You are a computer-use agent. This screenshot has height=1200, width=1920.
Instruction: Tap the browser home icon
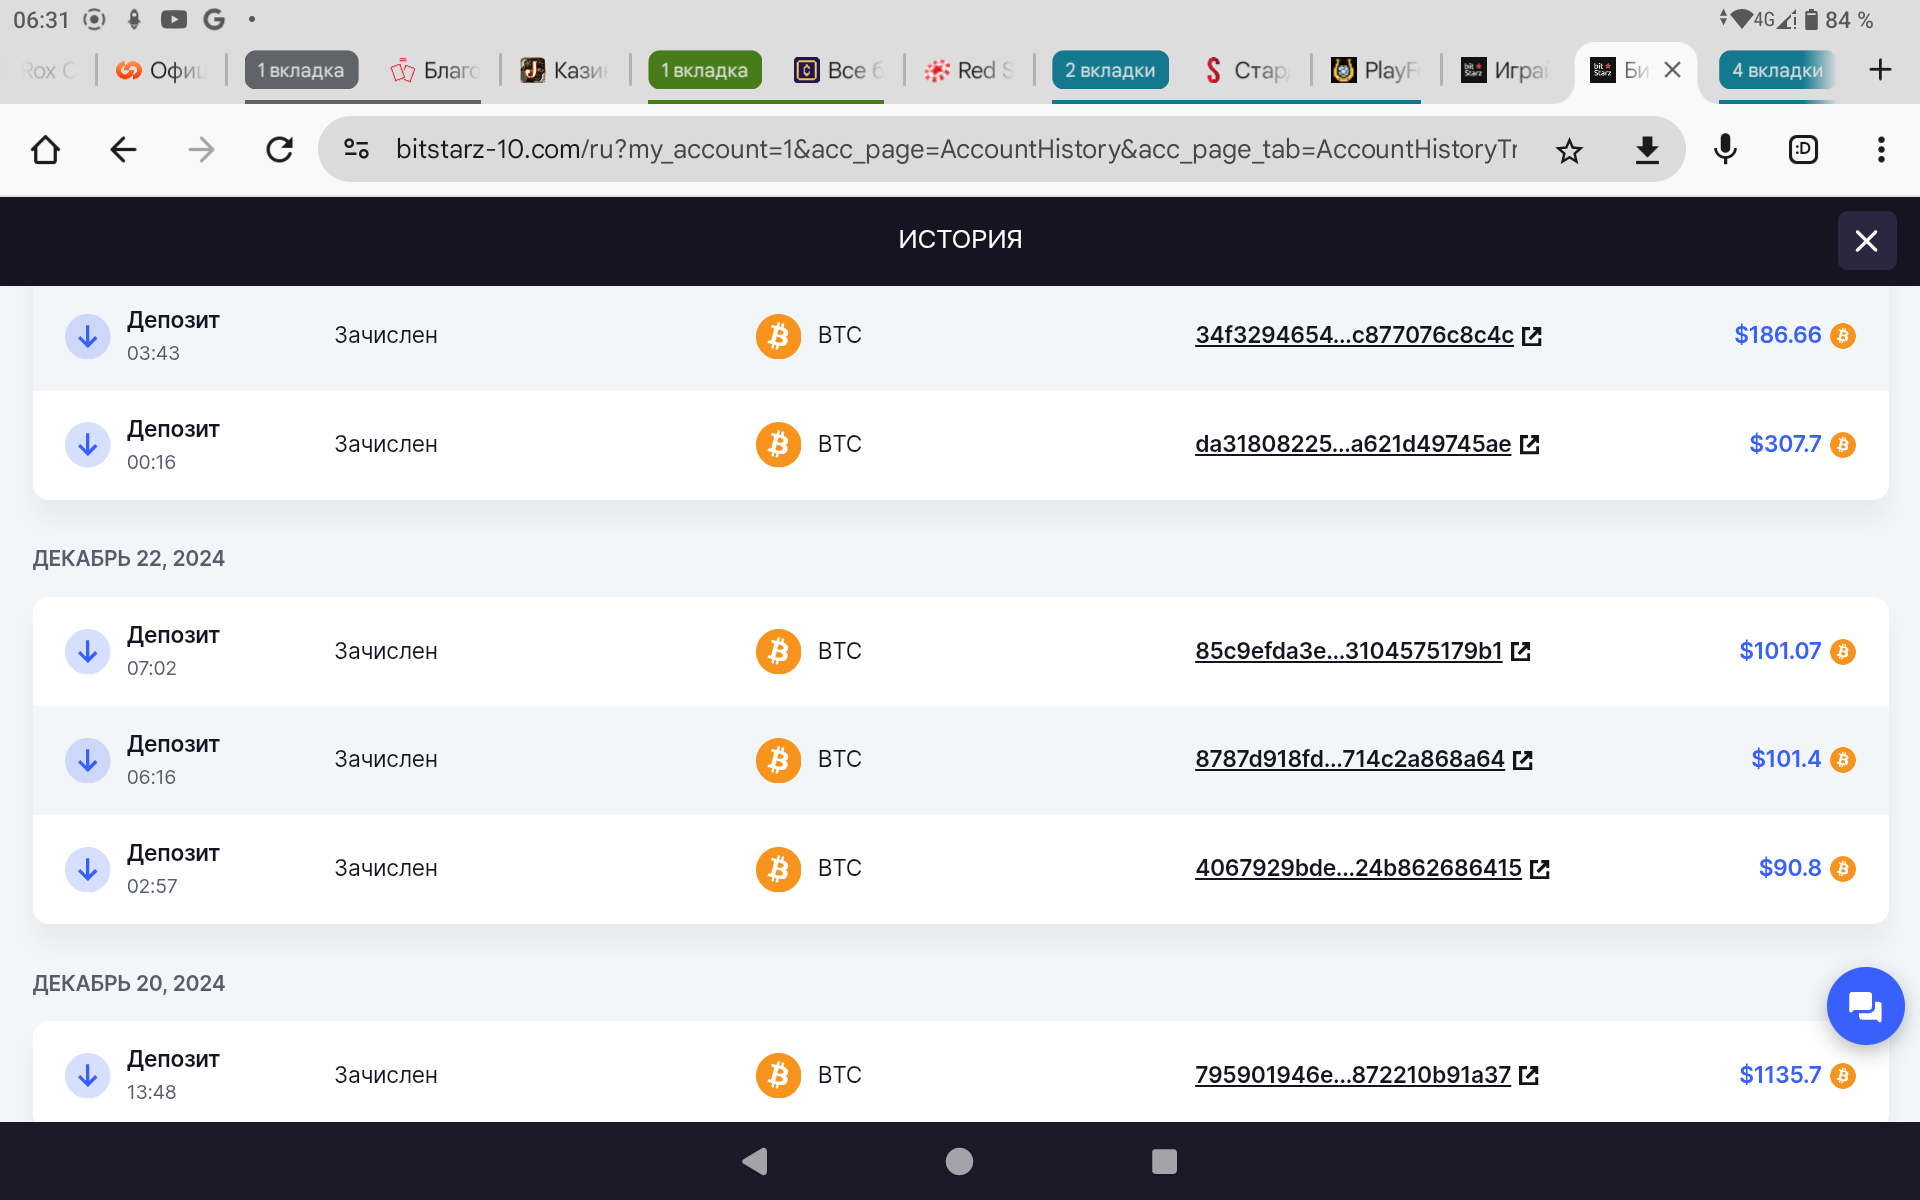click(x=46, y=150)
